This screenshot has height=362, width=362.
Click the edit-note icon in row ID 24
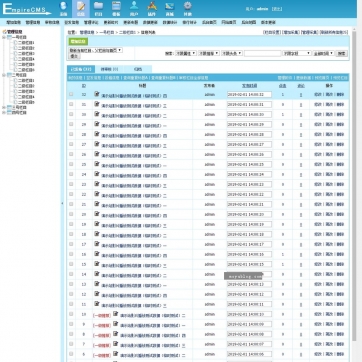pyautogui.click(x=97, y=174)
